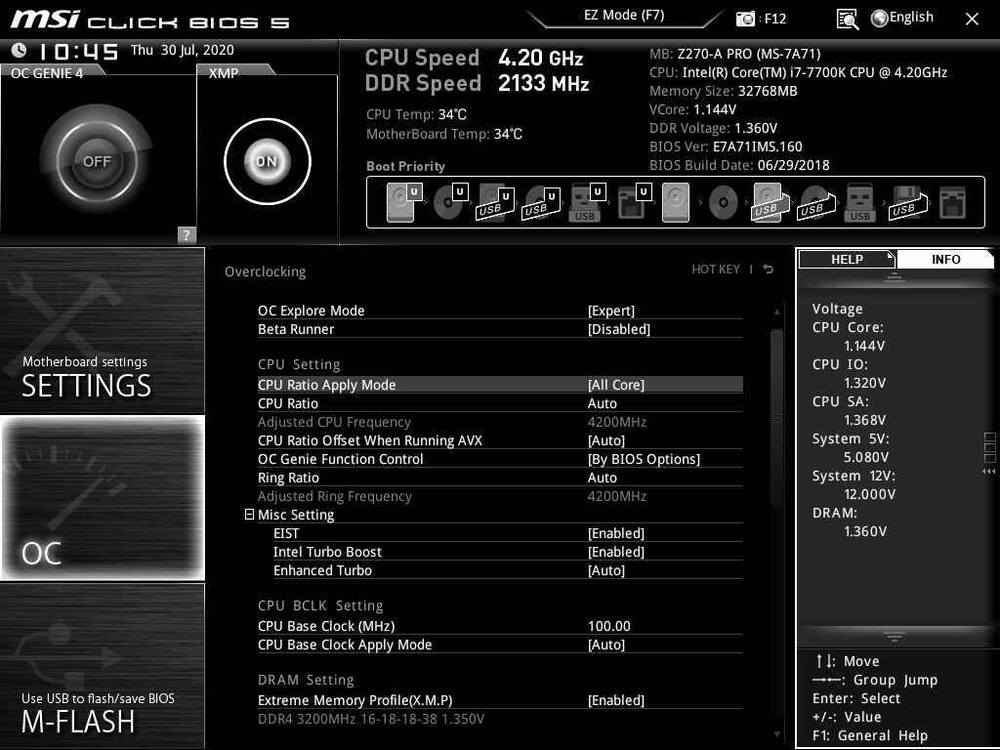Open the M-FLASH menu

pyautogui.click(x=102, y=665)
